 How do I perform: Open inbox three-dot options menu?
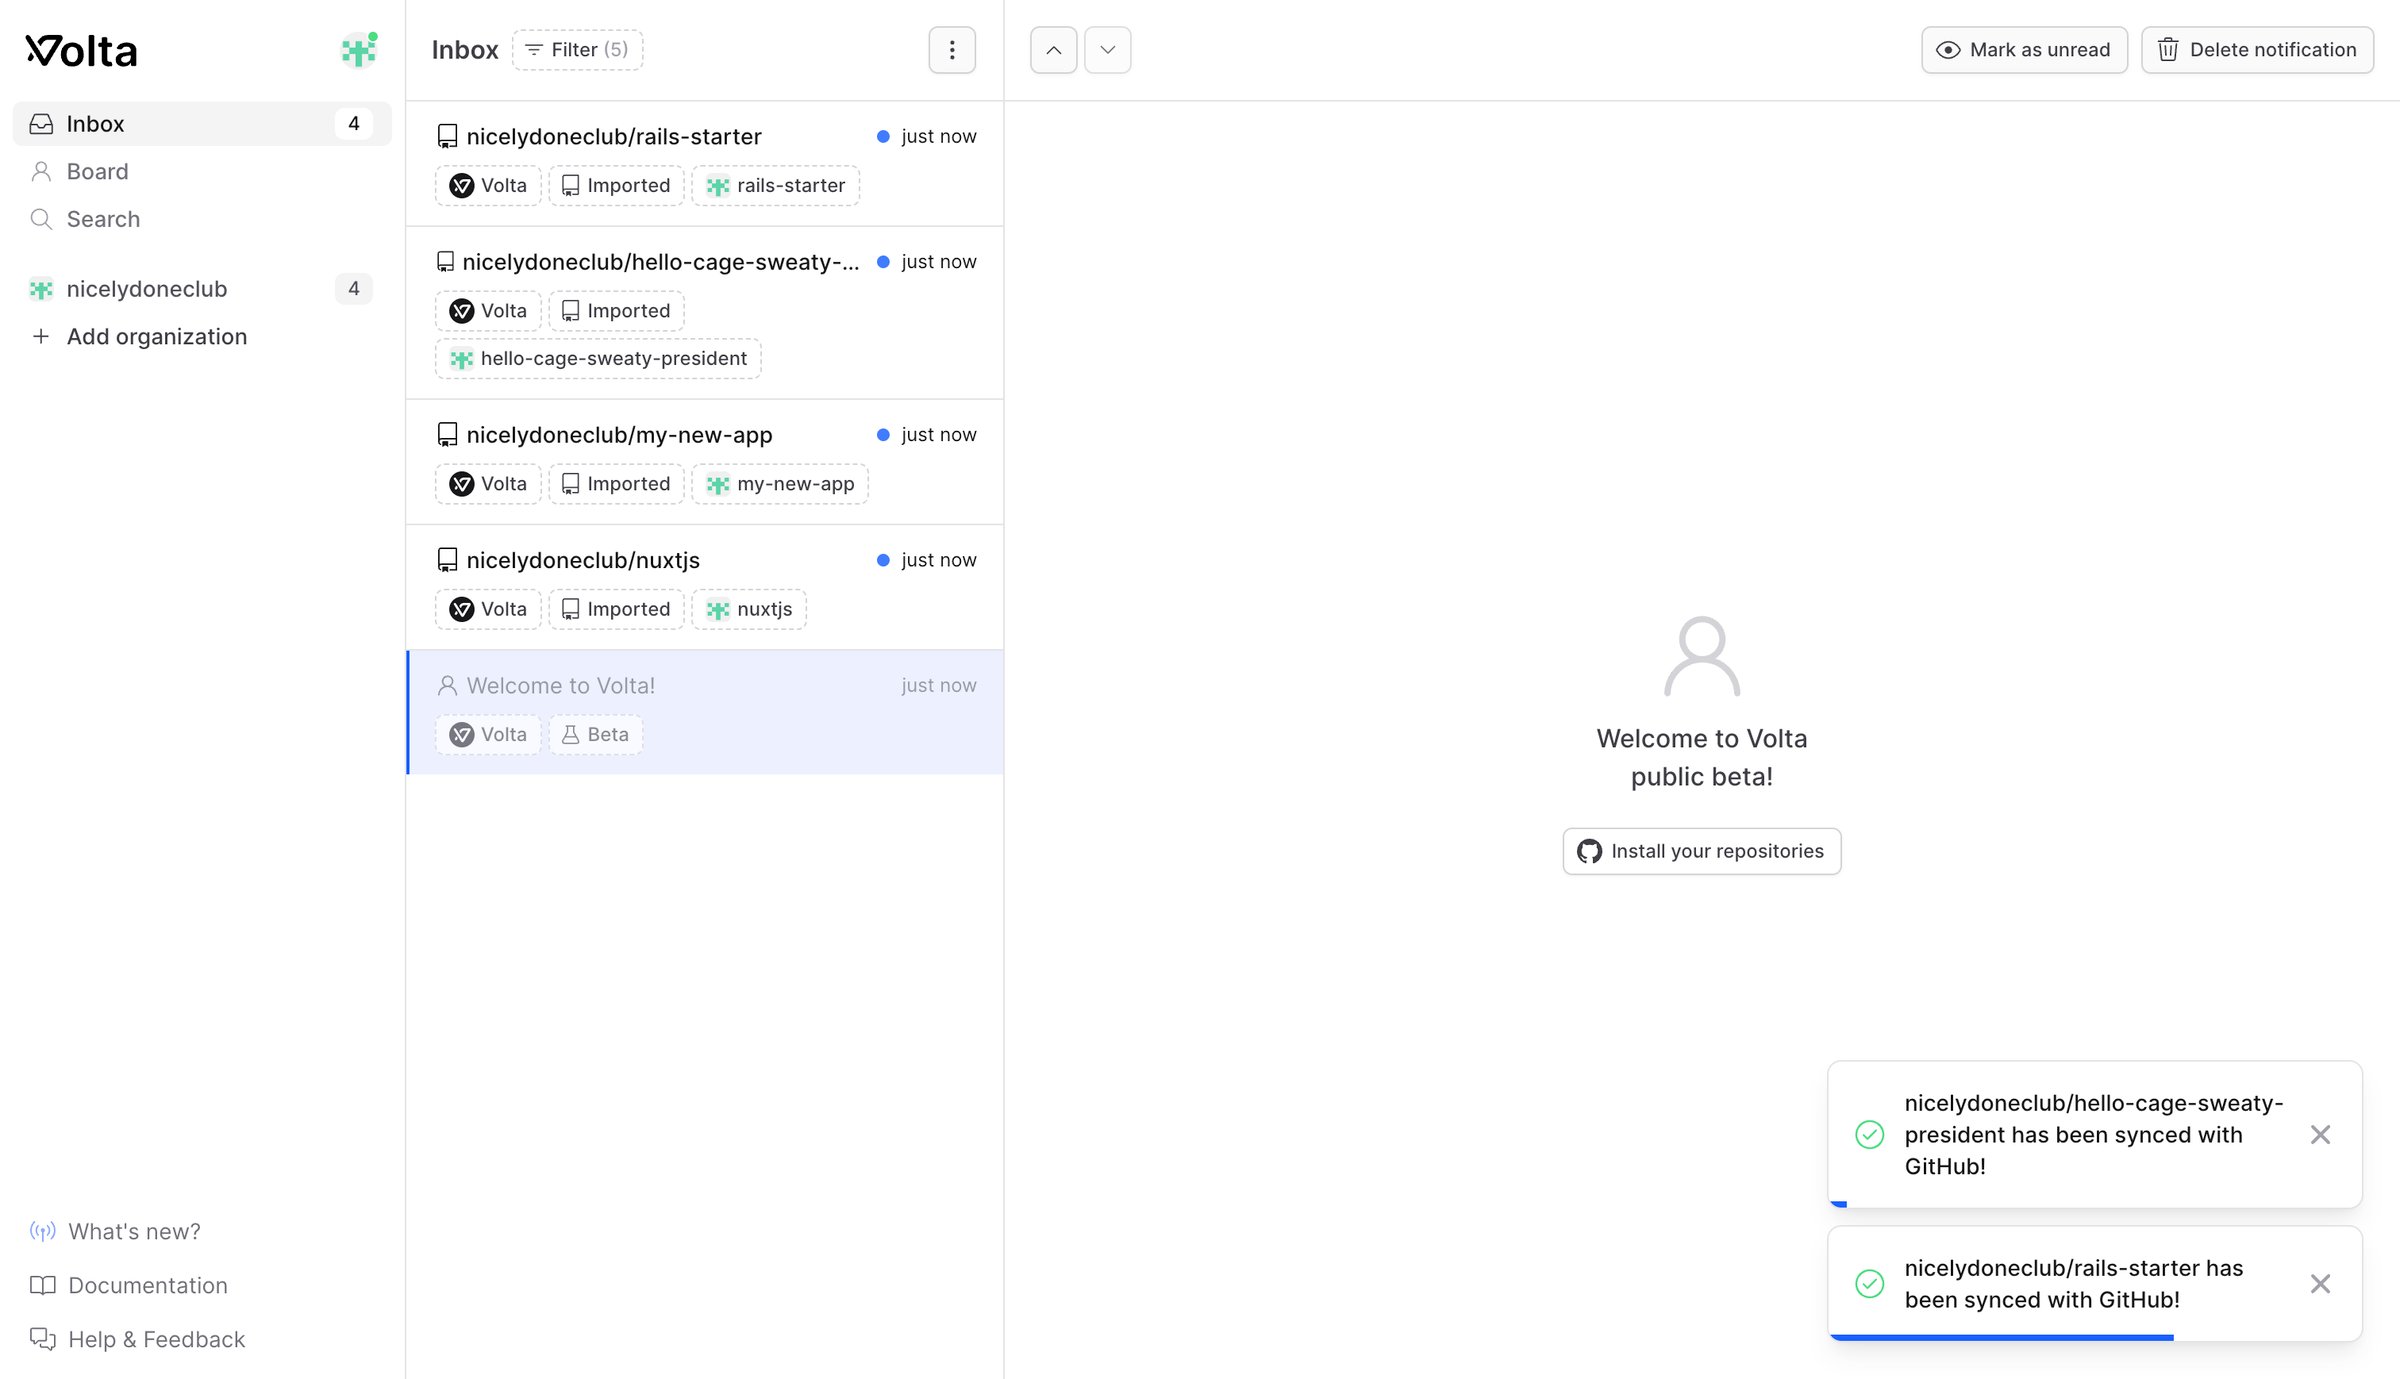point(952,50)
